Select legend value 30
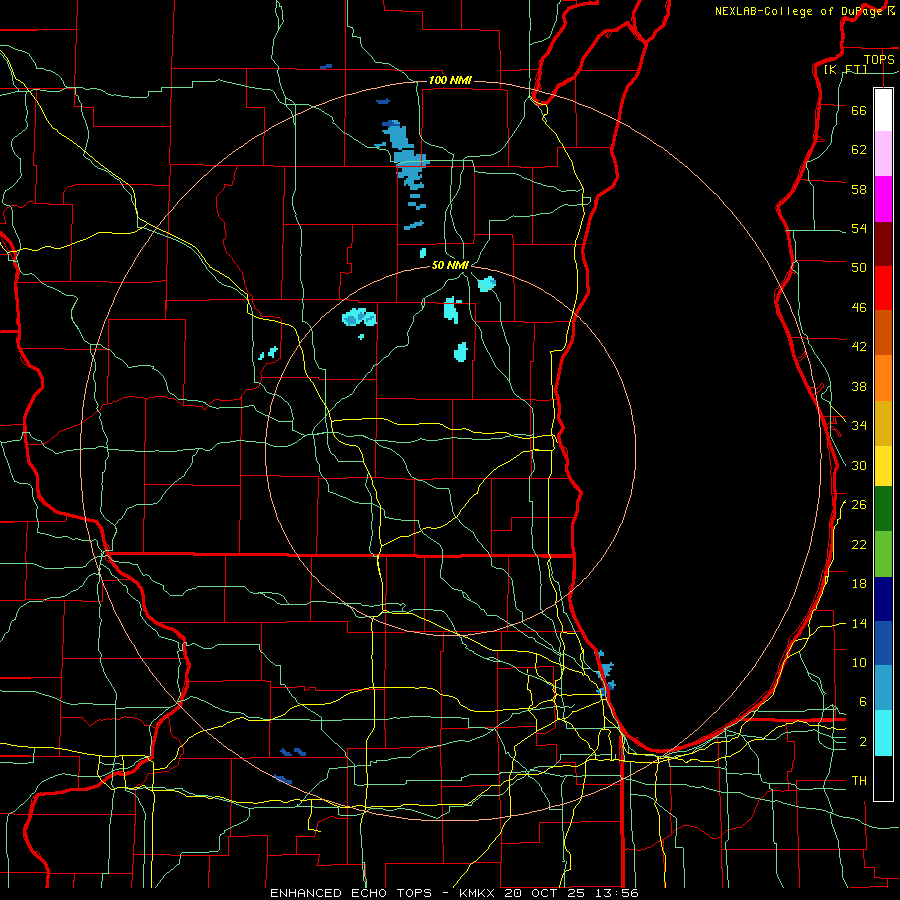Viewport: 900px width, 900px height. [859, 465]
